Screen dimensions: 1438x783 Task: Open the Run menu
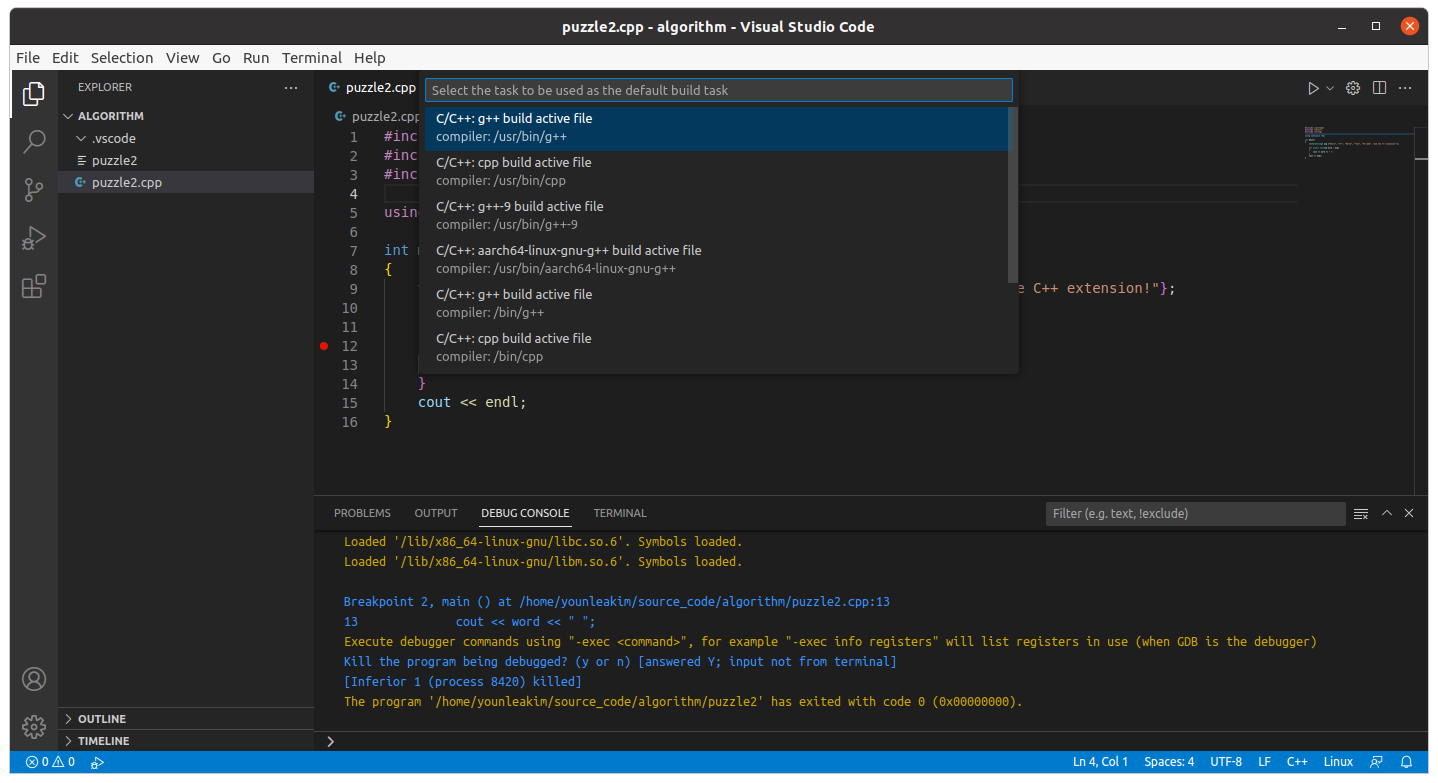point(256,58)
